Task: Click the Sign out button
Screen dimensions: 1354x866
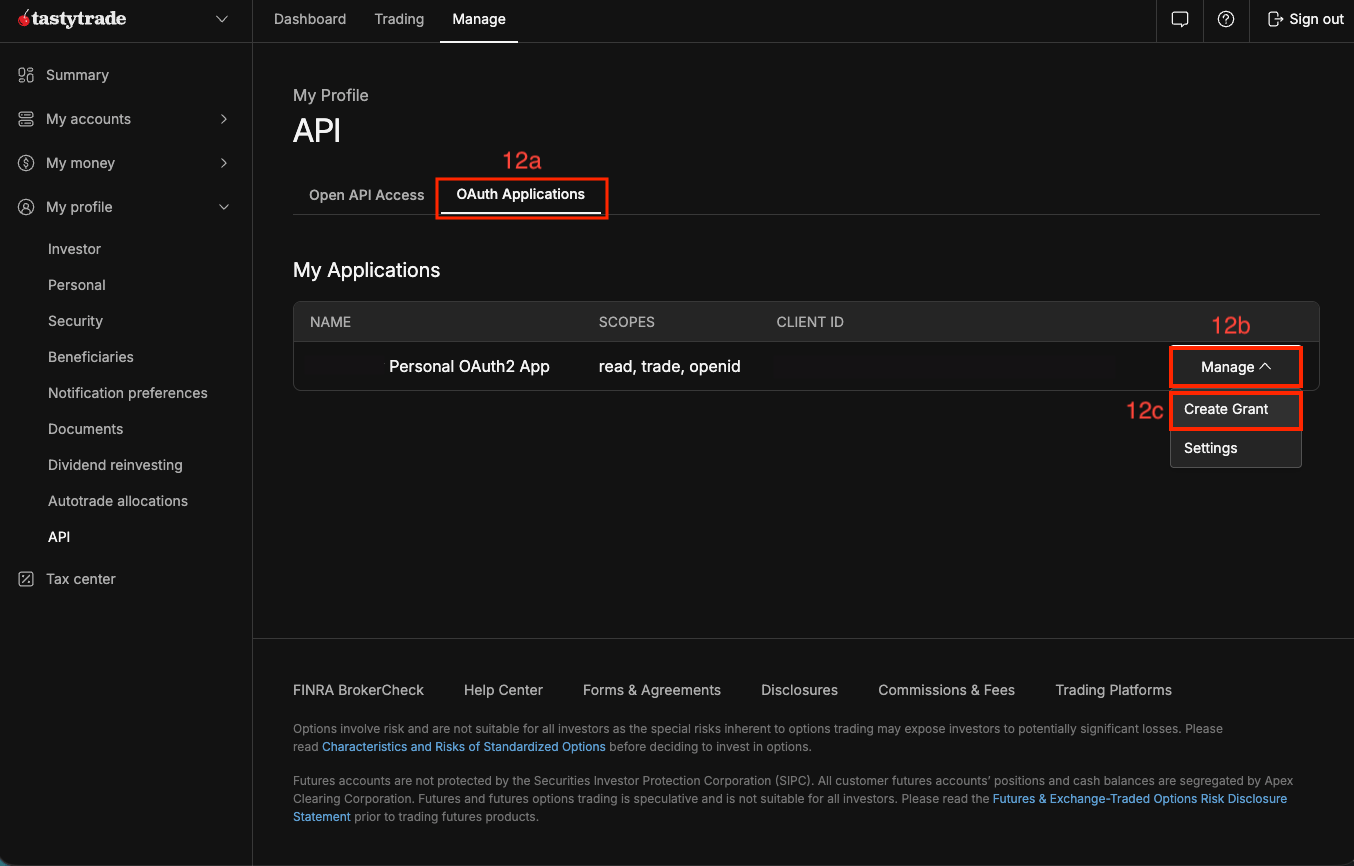Action: pyautogui.click(x=1305, y=19)
